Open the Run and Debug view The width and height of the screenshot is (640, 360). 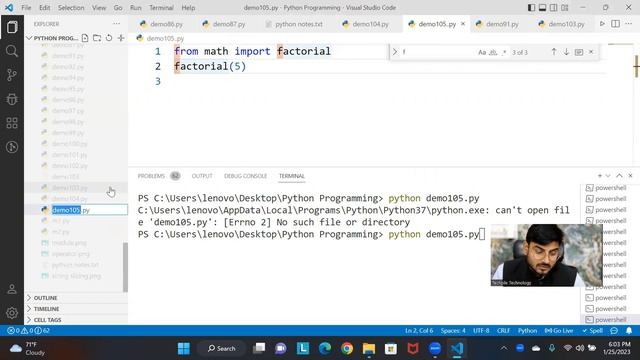click(12, 99)
